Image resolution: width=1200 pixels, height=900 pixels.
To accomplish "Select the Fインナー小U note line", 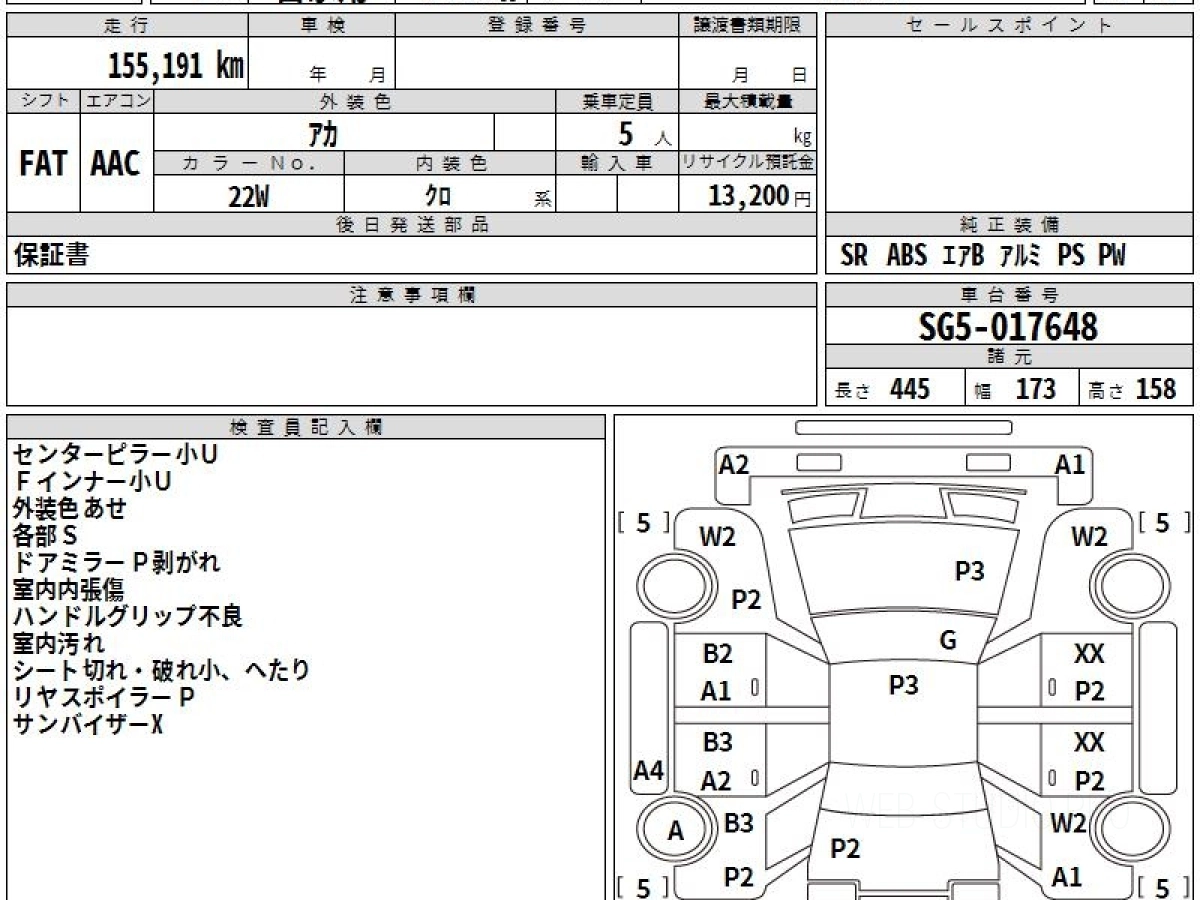I will [x=92, y=481].
